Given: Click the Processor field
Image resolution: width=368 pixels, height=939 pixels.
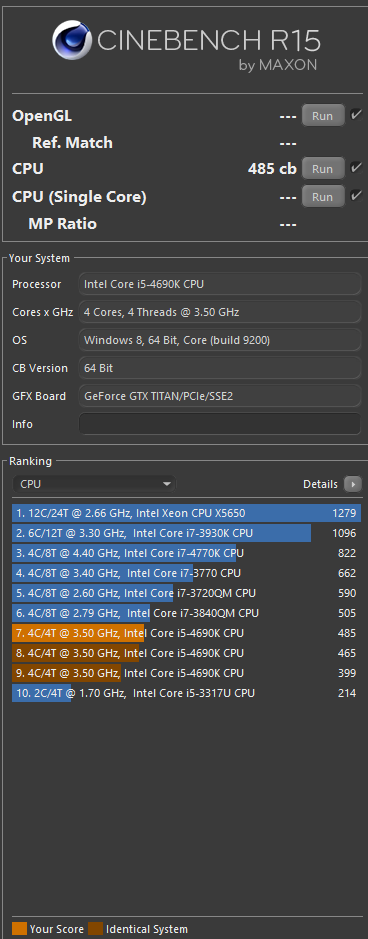Looking at the screenshot, I should pyautogui.click(x=220, y=284).
